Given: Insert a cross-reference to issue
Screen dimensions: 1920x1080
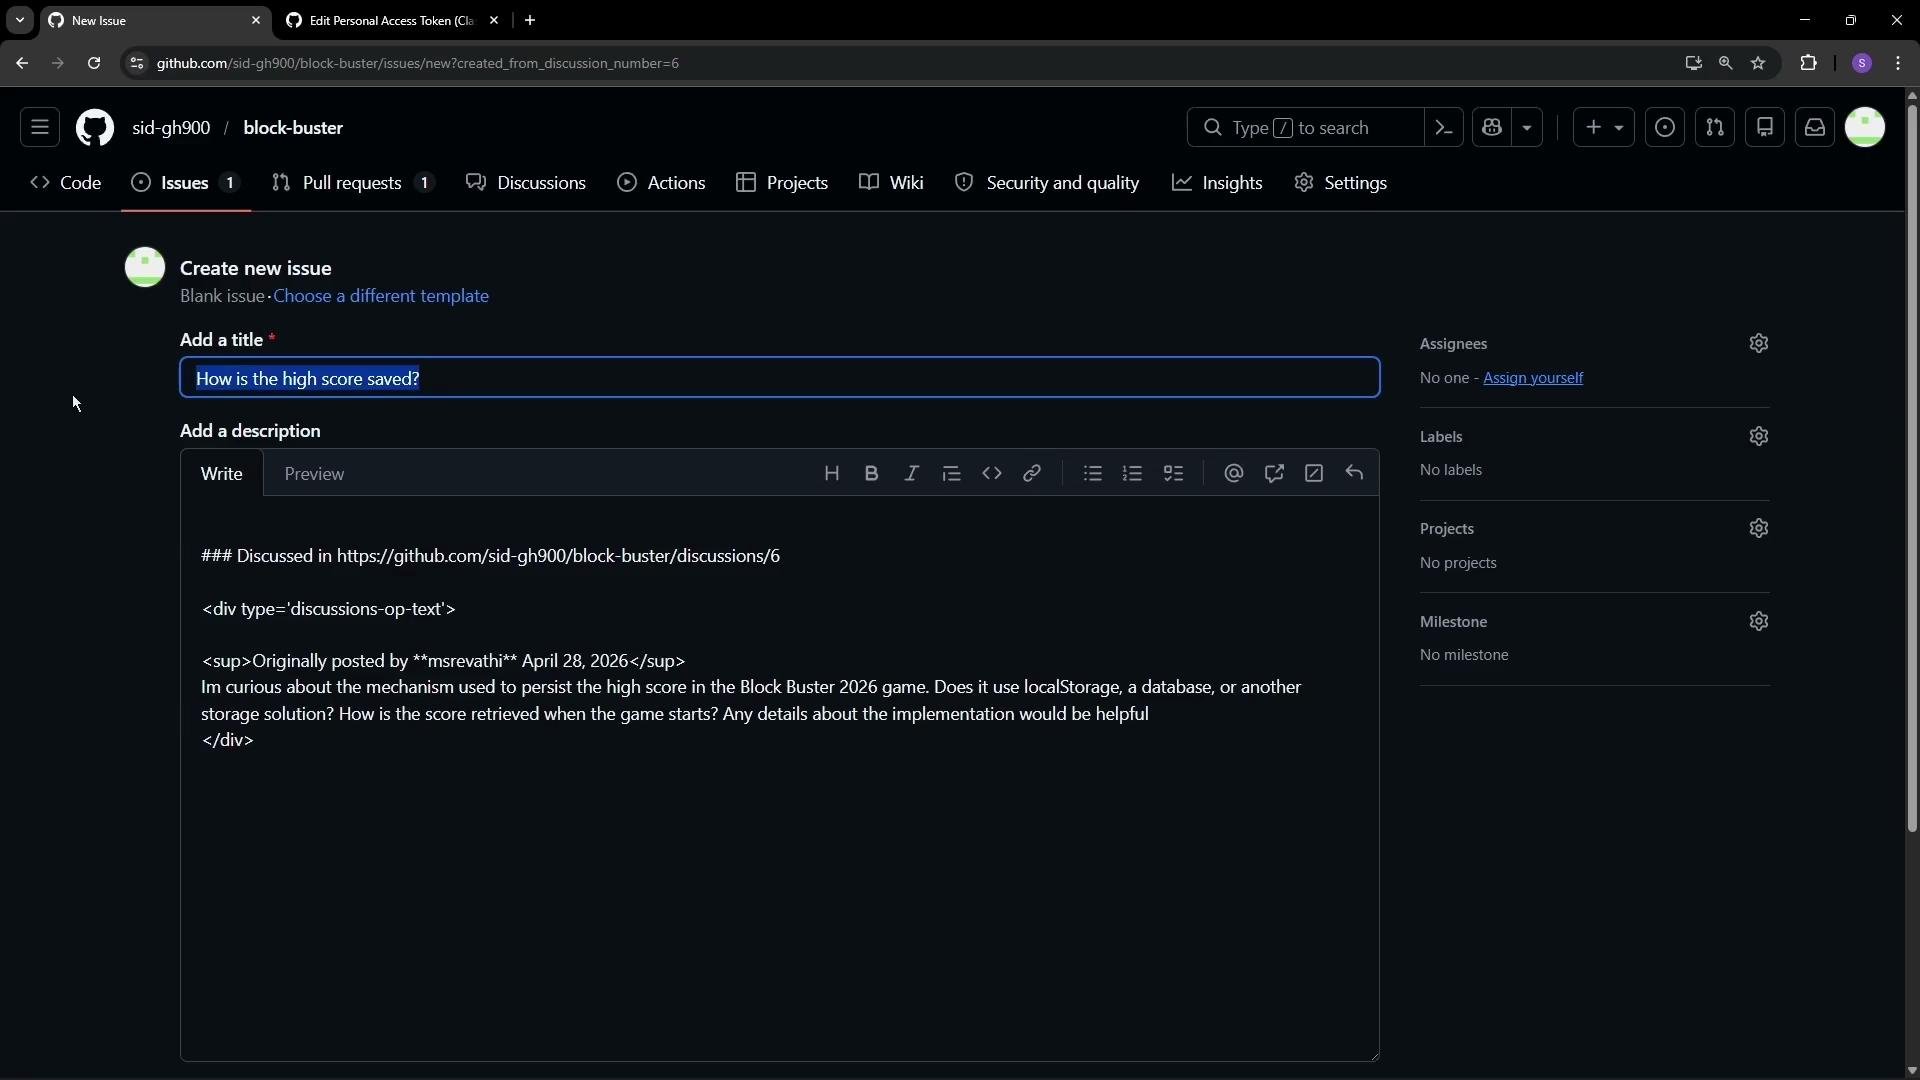Looking at the screenshot, I should (x=1274, y=474).
